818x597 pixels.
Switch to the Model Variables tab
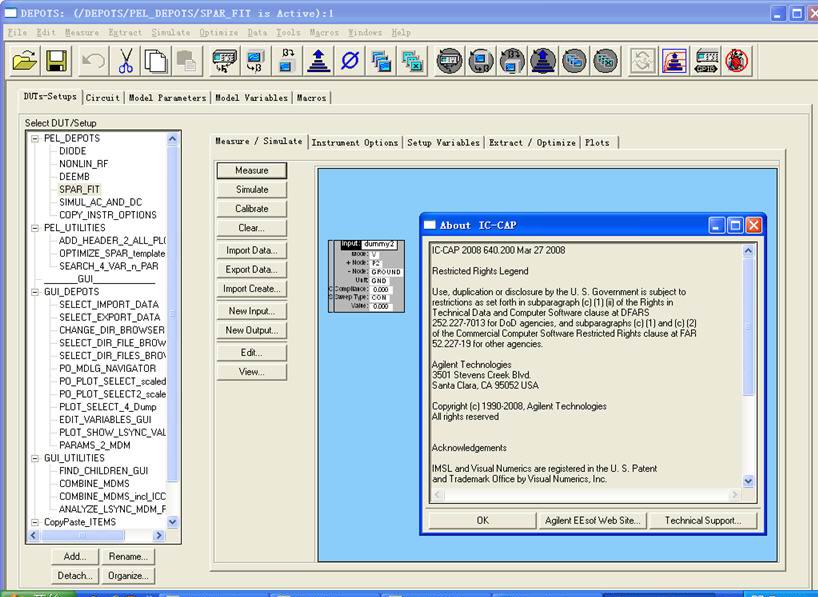point(251,98)
